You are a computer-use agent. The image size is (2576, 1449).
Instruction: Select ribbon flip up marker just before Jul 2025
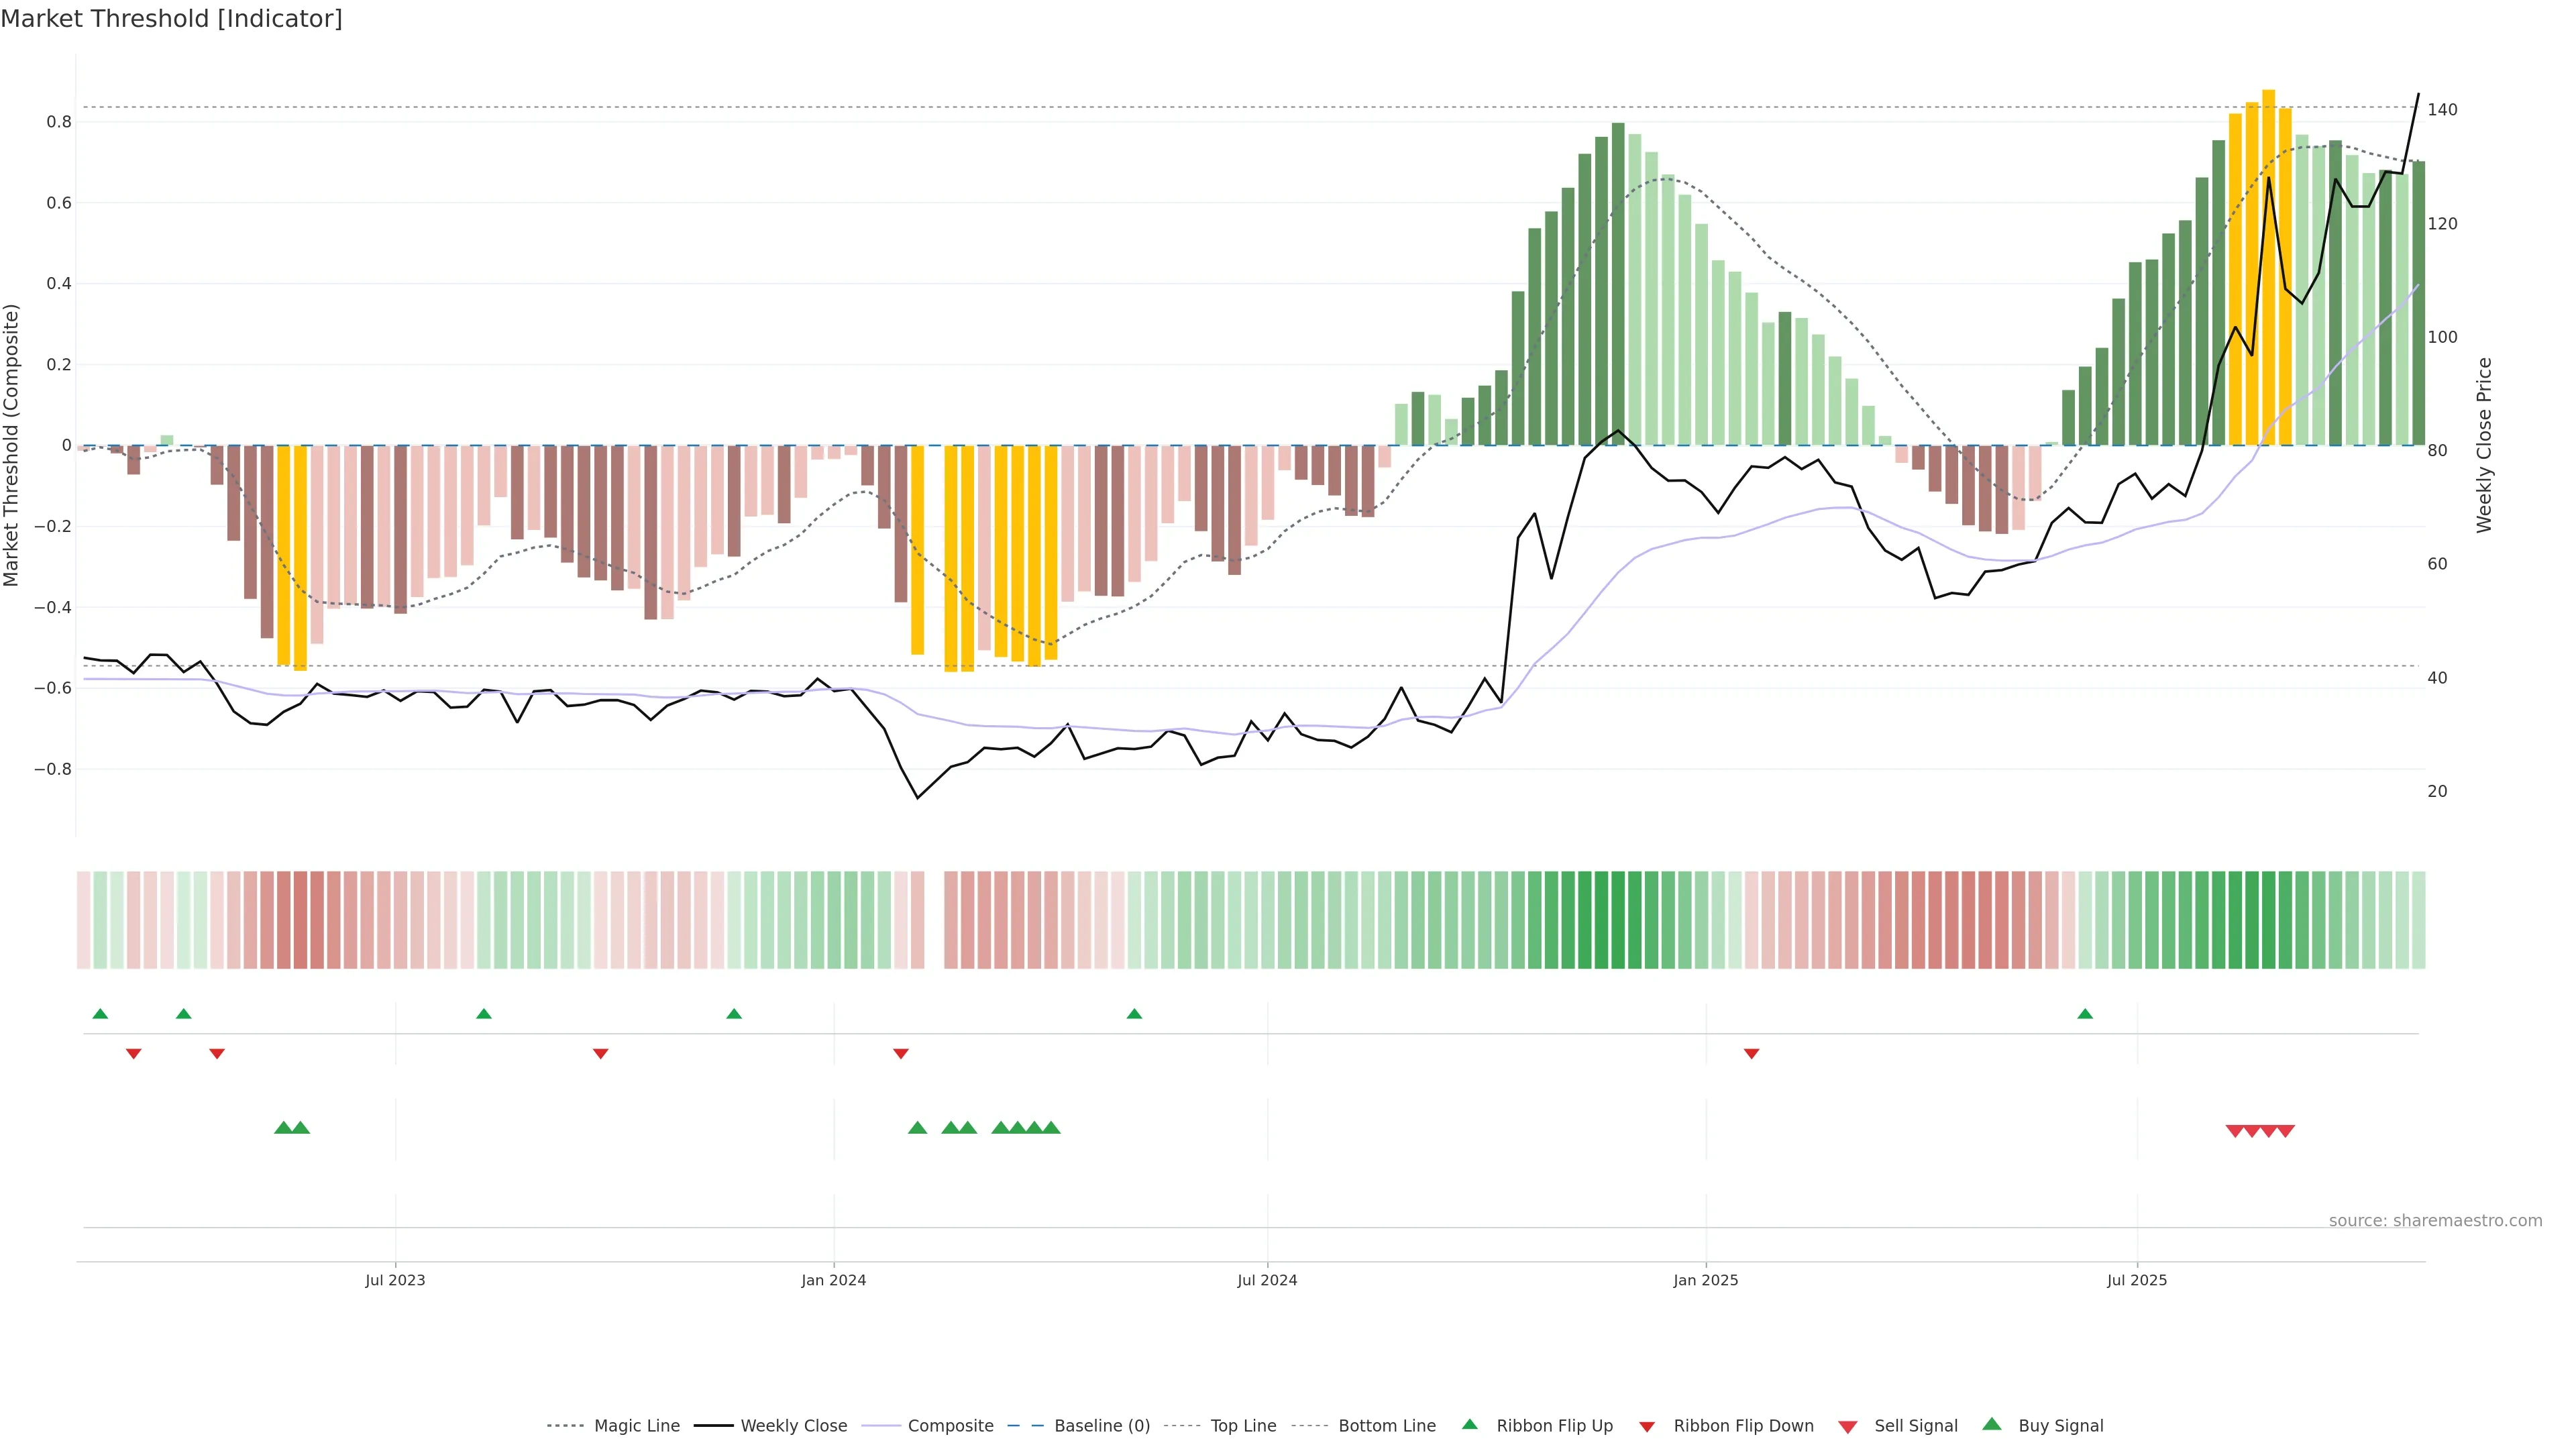(x=2085, y=1014)
